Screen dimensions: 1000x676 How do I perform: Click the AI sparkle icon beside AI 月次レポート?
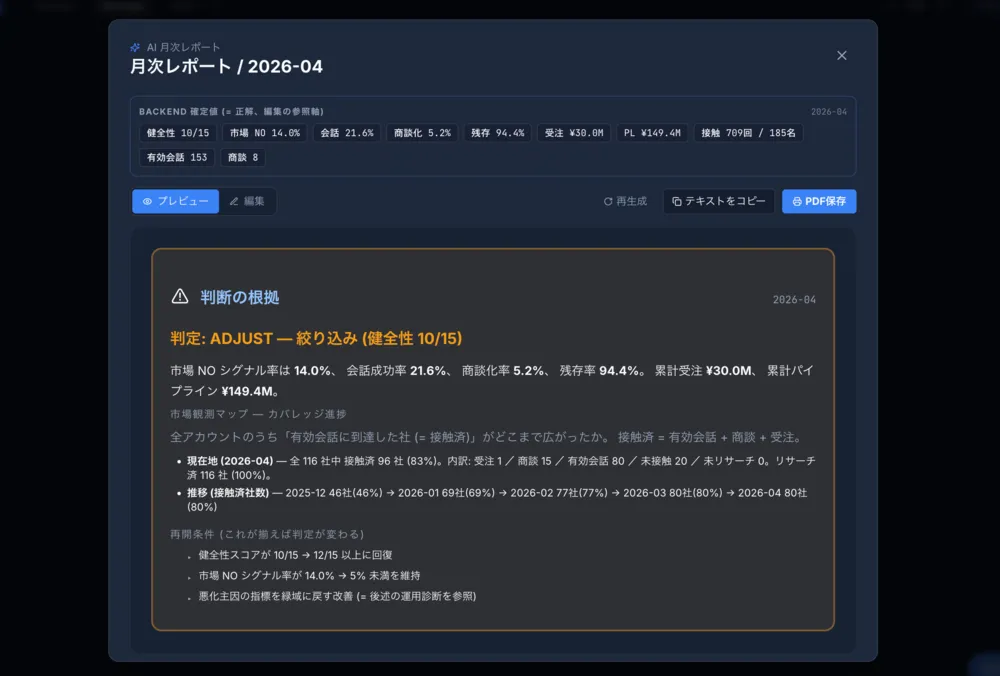point(135,47)
